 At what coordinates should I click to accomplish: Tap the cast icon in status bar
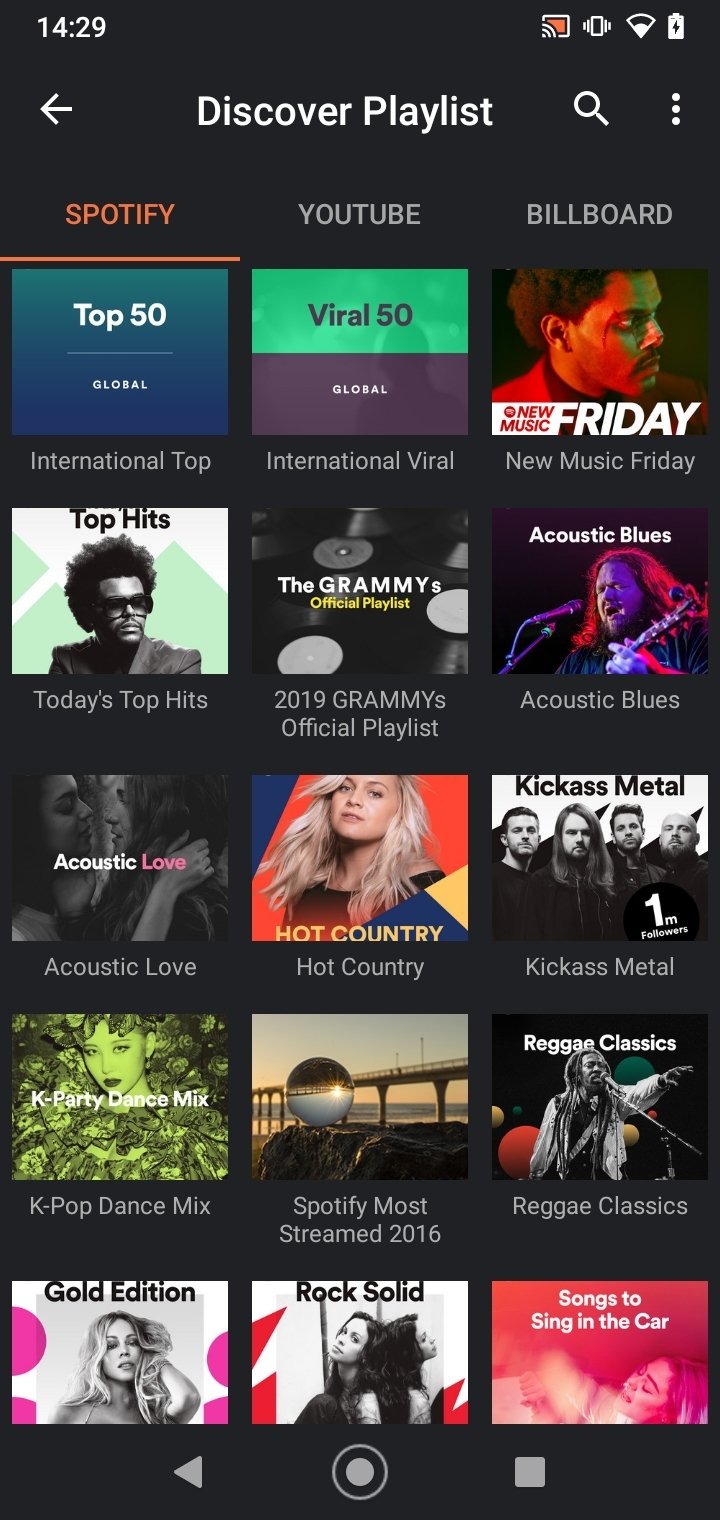555,27
